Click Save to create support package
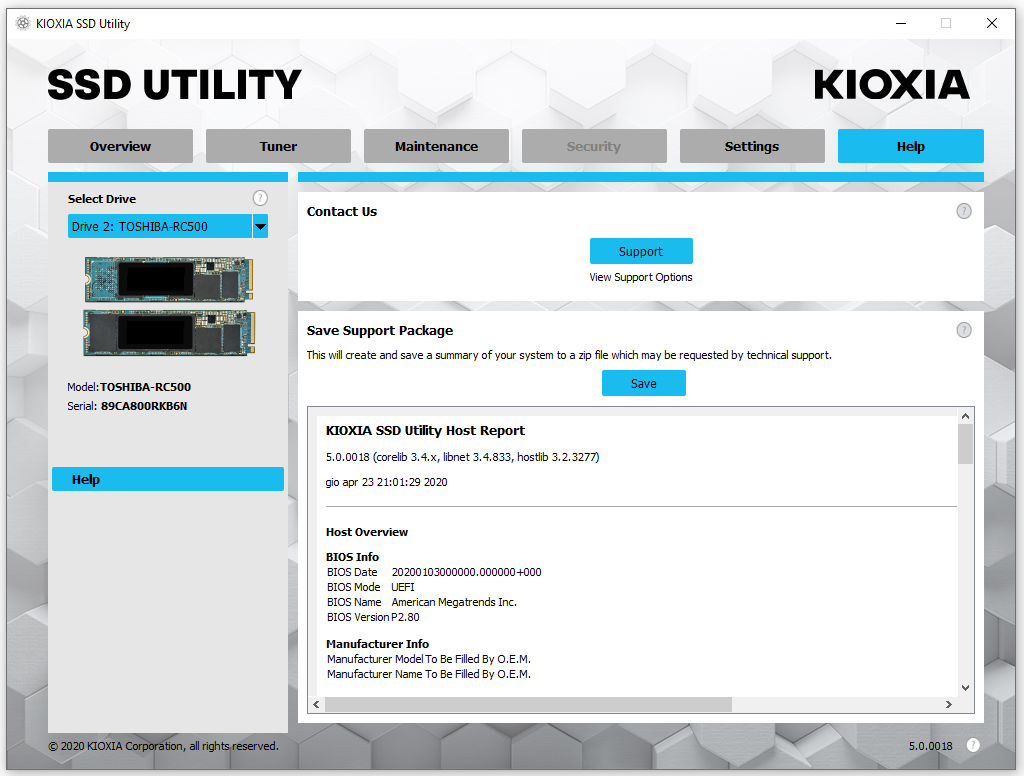Screen dimensions: 1024x776 (x=644, y=383)
